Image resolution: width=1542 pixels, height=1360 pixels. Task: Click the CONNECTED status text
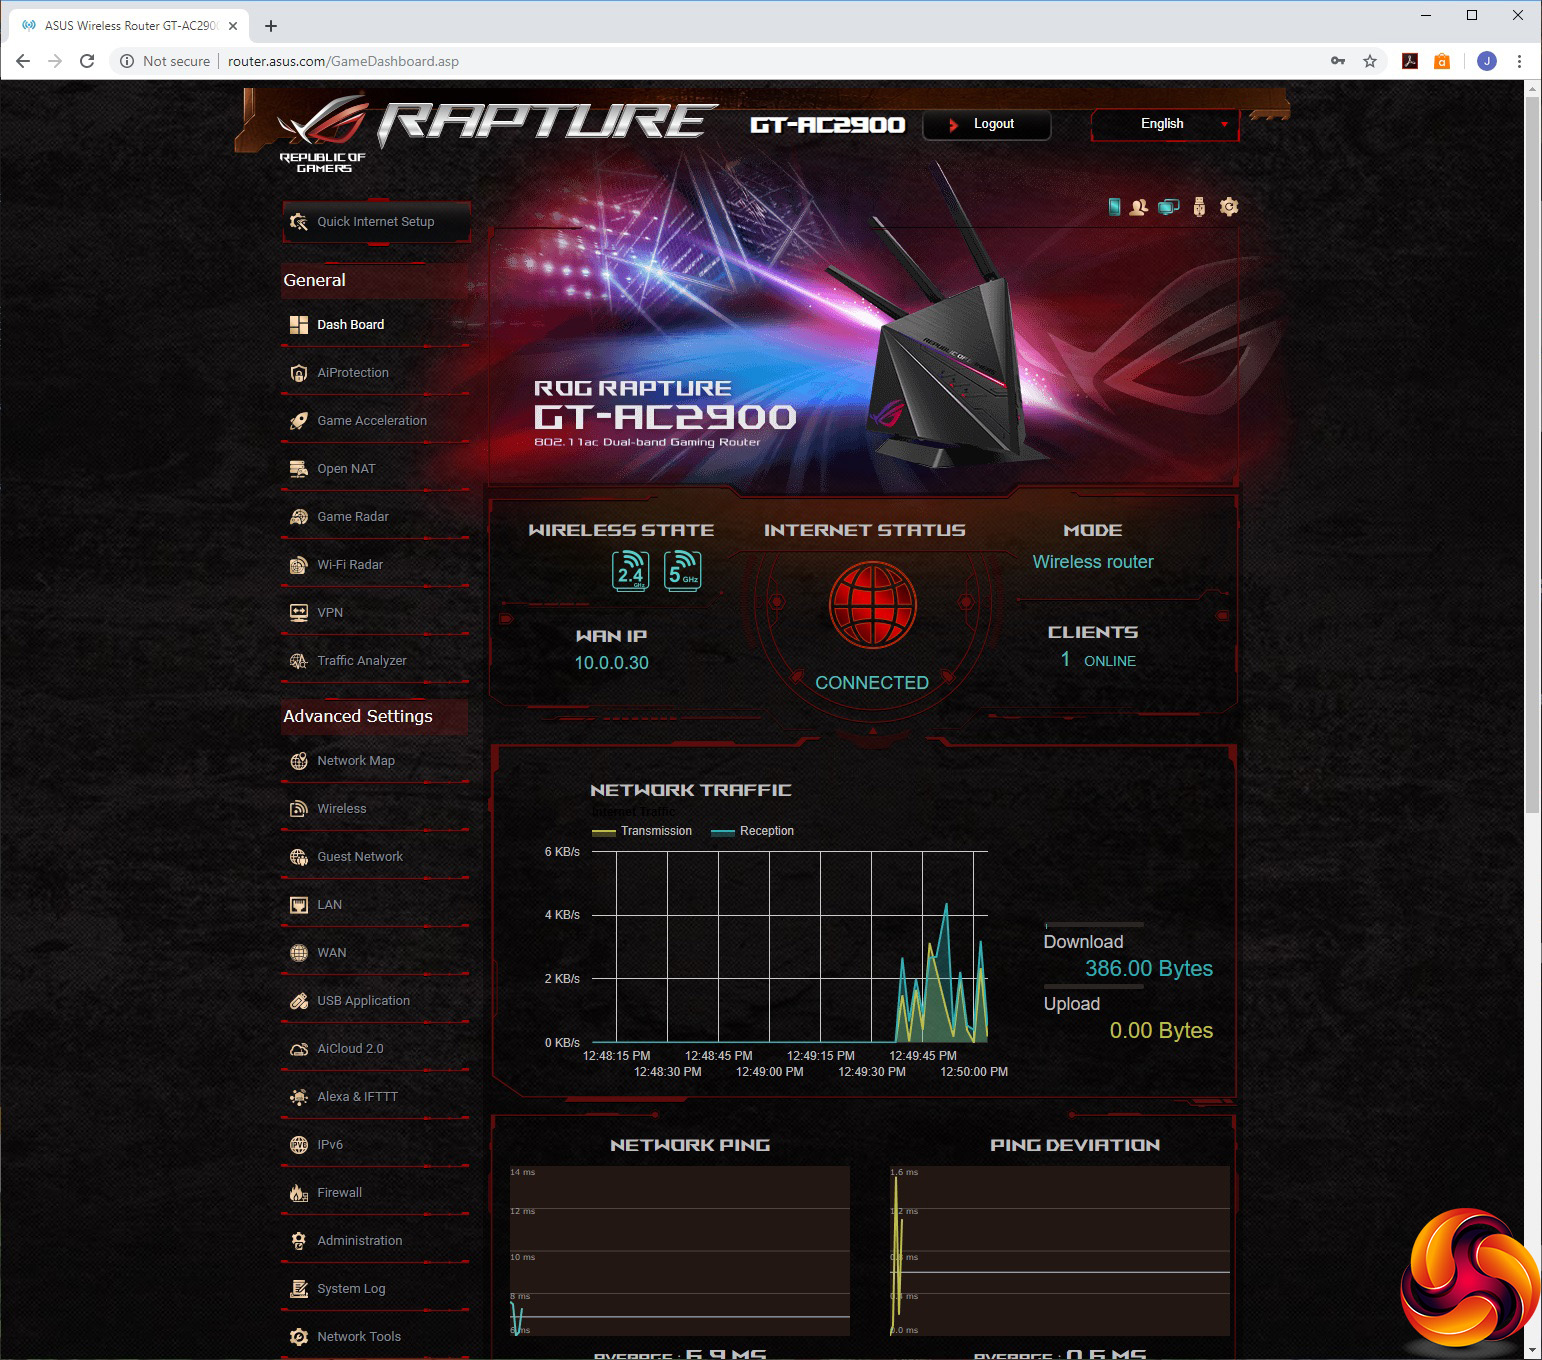(x=872, y=683)
